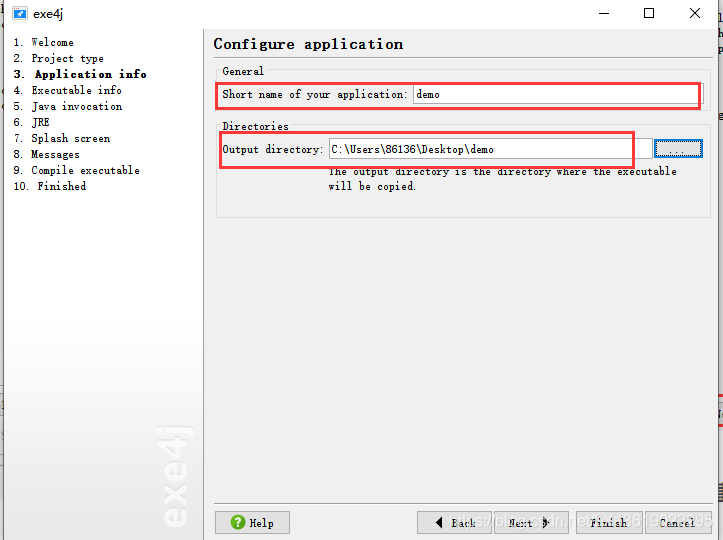Advance with the Next button
Image resolution: width=723 pixels, height=540 pixels.
coord(531,522)
